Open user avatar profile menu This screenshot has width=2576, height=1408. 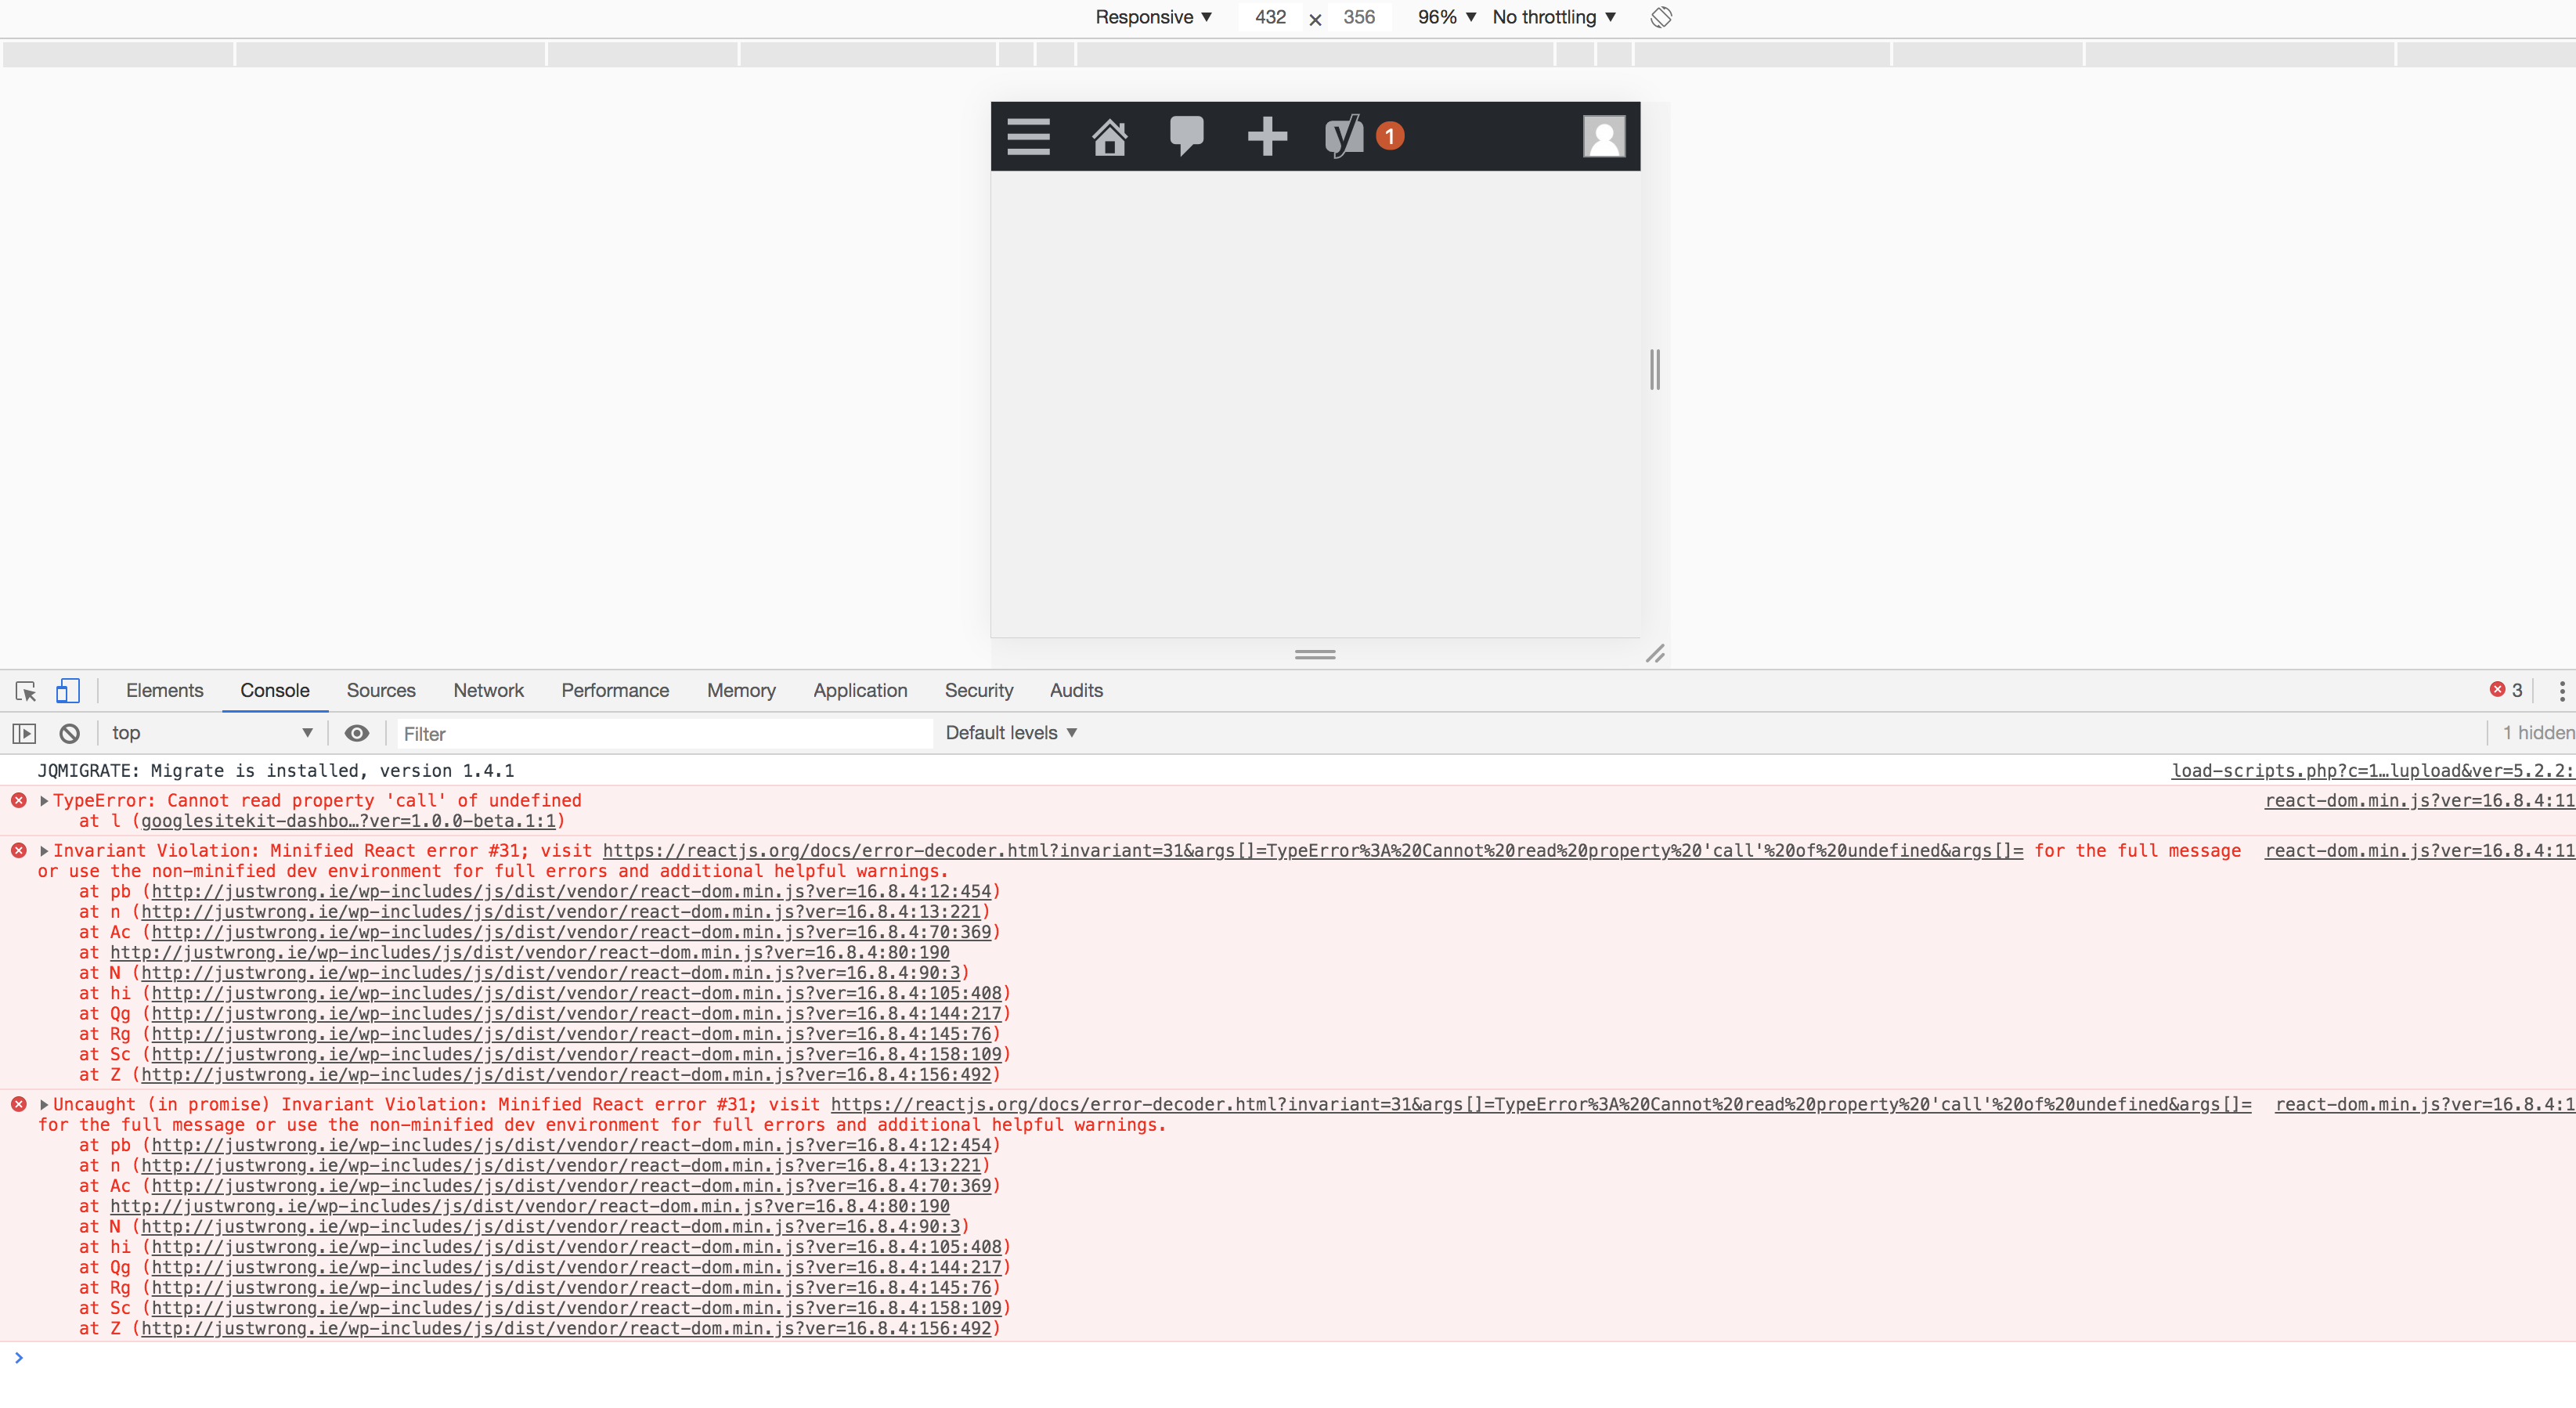point(1604,136)
